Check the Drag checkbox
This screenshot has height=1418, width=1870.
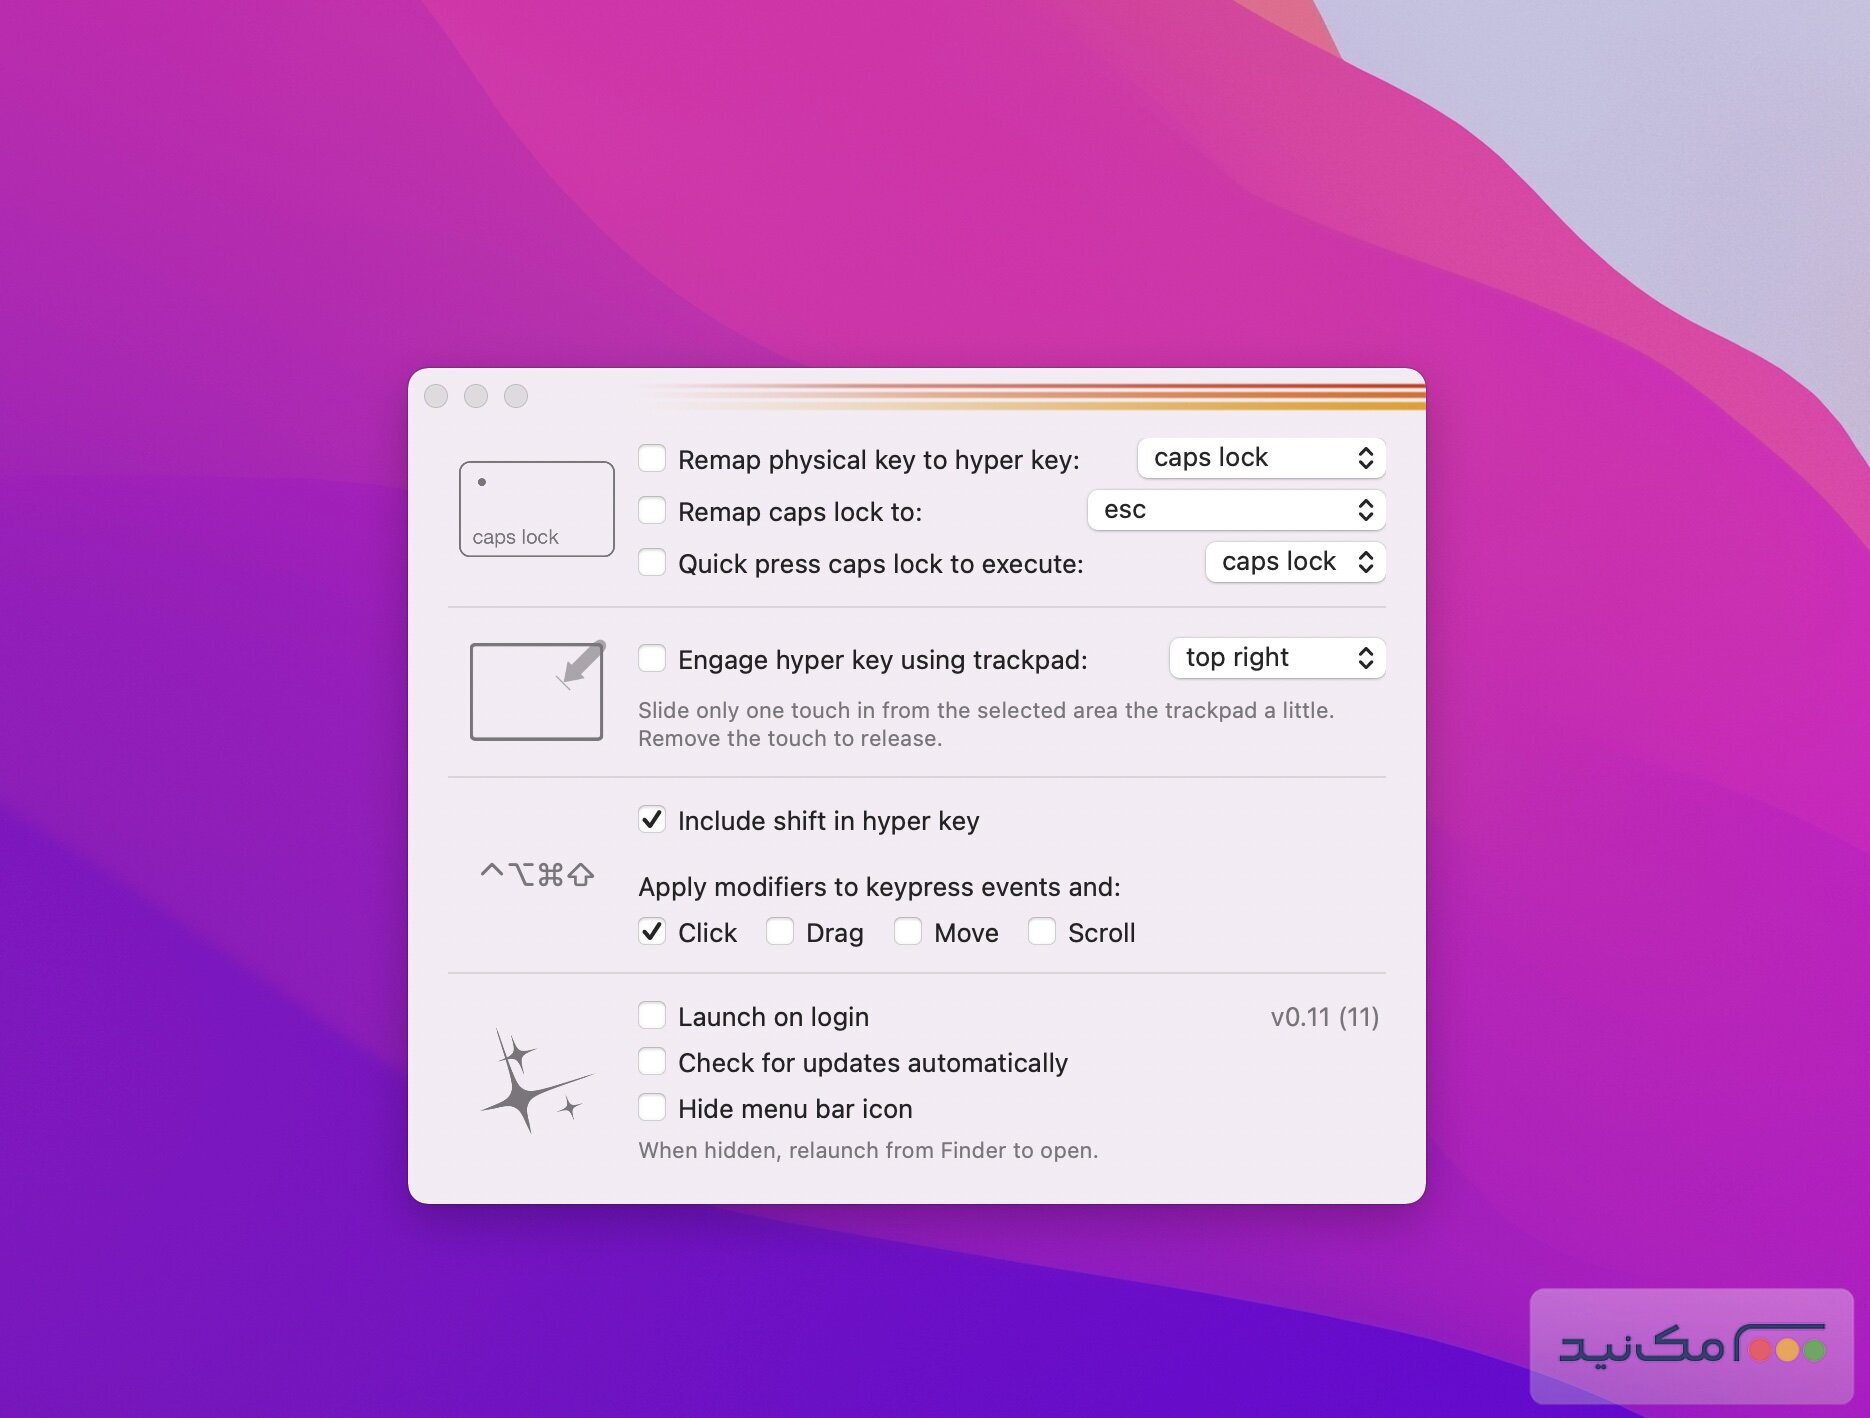coord(779,930)
